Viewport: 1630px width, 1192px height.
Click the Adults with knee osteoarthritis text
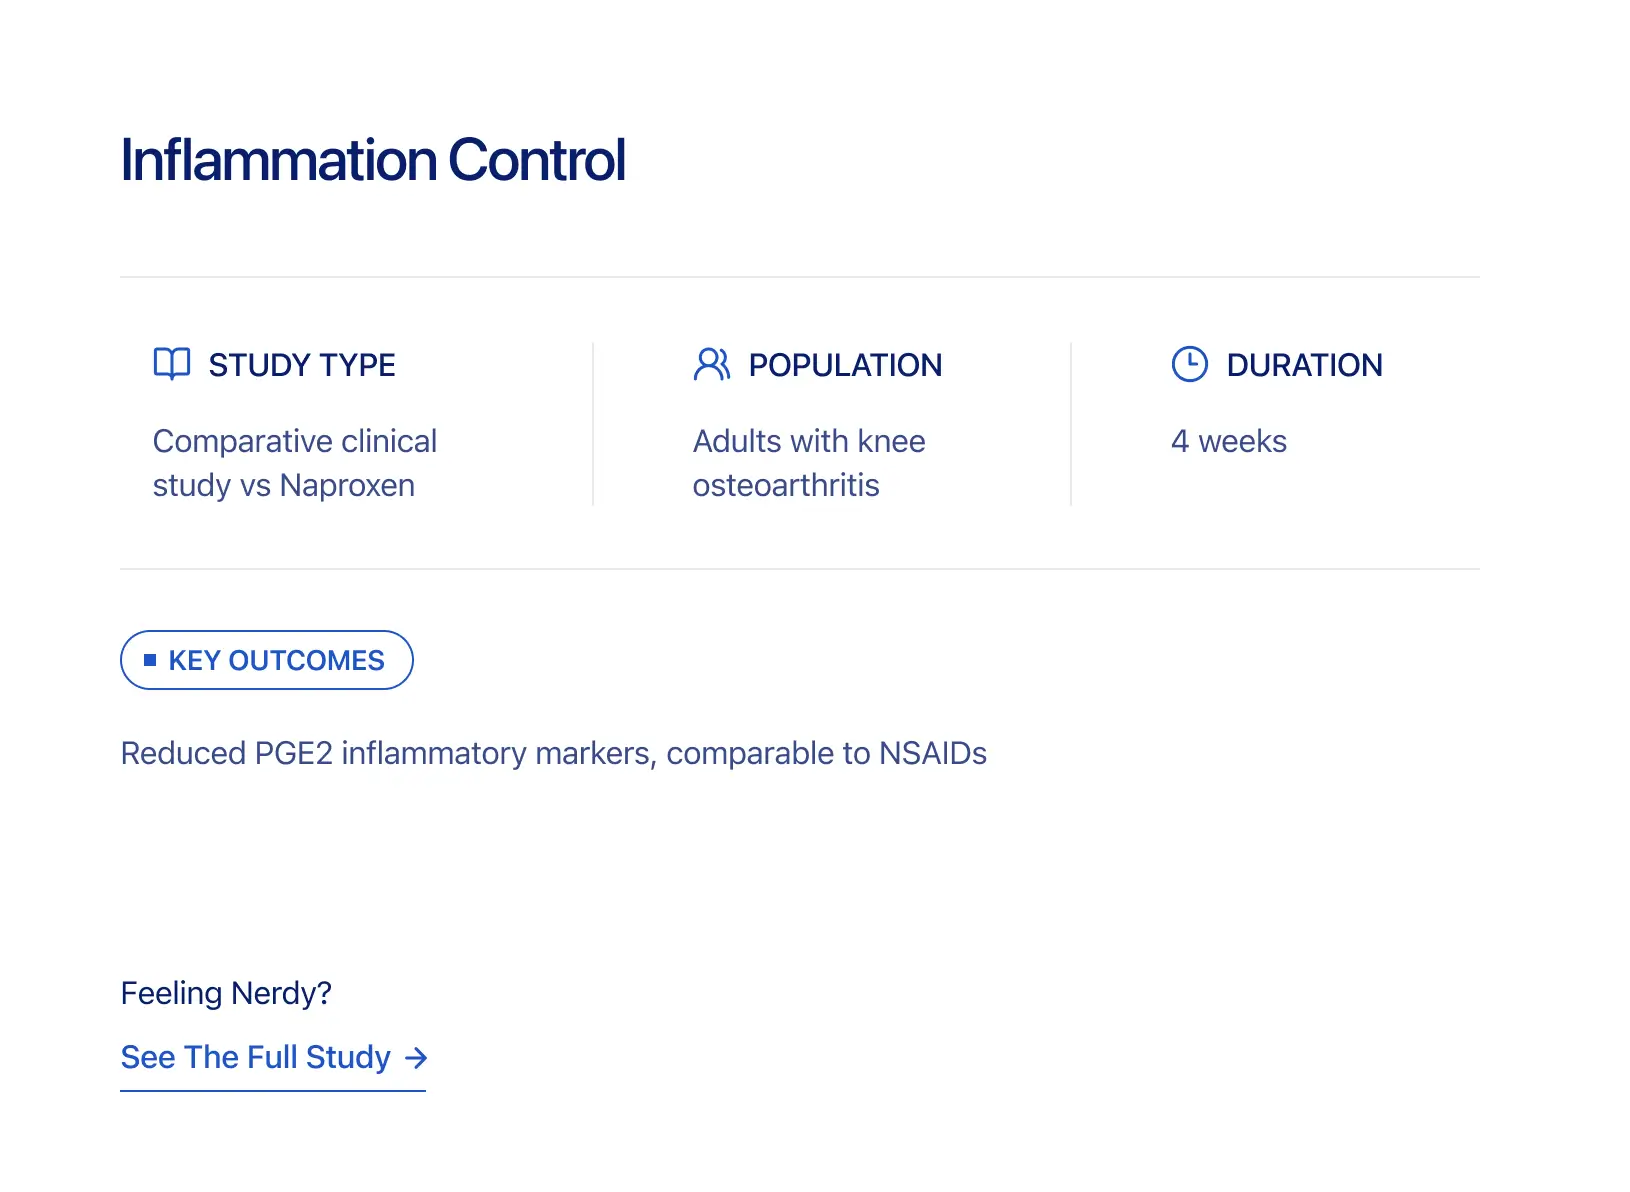coord(809,463)
